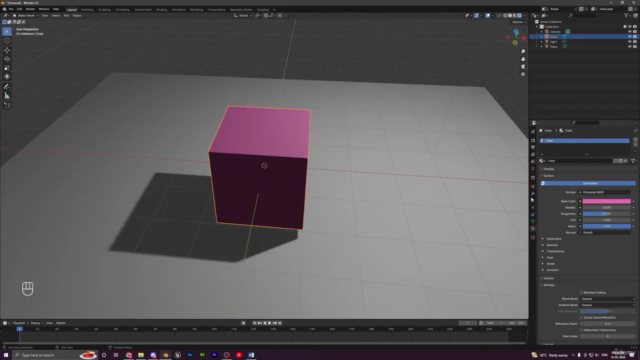The width and height of the screenshot is (640, 360).
Task: Switch perspective/orthographic grid icon
Action: [523, 74]
